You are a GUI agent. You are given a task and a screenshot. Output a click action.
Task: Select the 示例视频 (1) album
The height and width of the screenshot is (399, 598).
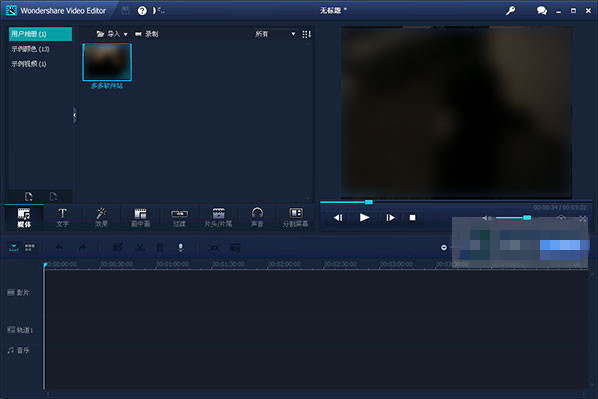click(x=29, y=64)
